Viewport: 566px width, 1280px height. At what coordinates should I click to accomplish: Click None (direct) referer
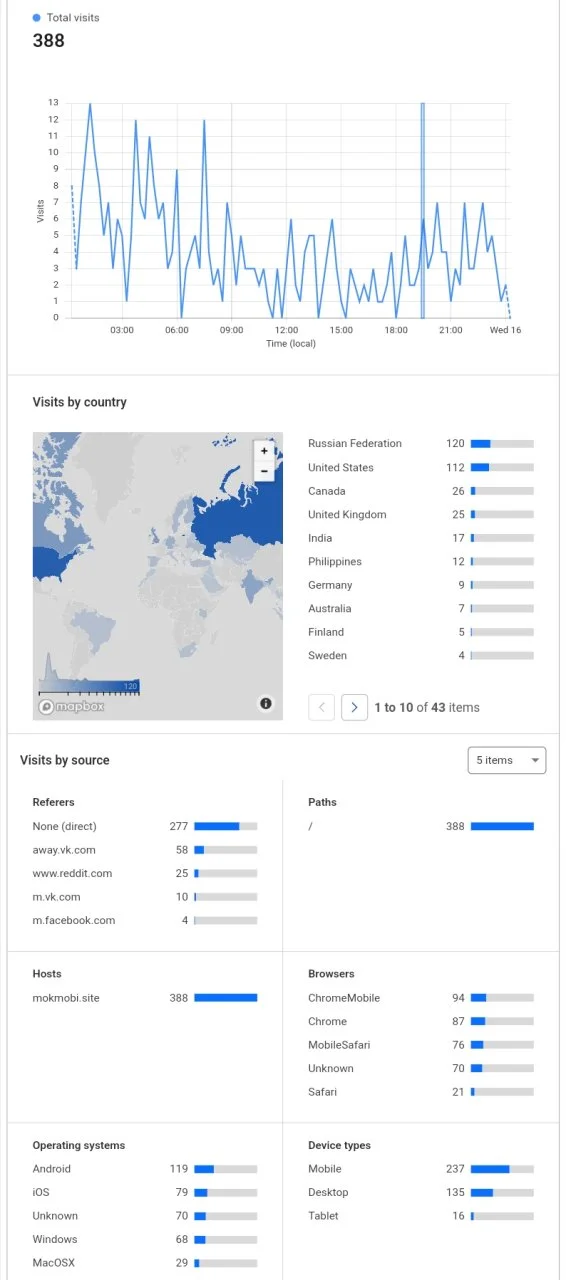pos(145,826)
